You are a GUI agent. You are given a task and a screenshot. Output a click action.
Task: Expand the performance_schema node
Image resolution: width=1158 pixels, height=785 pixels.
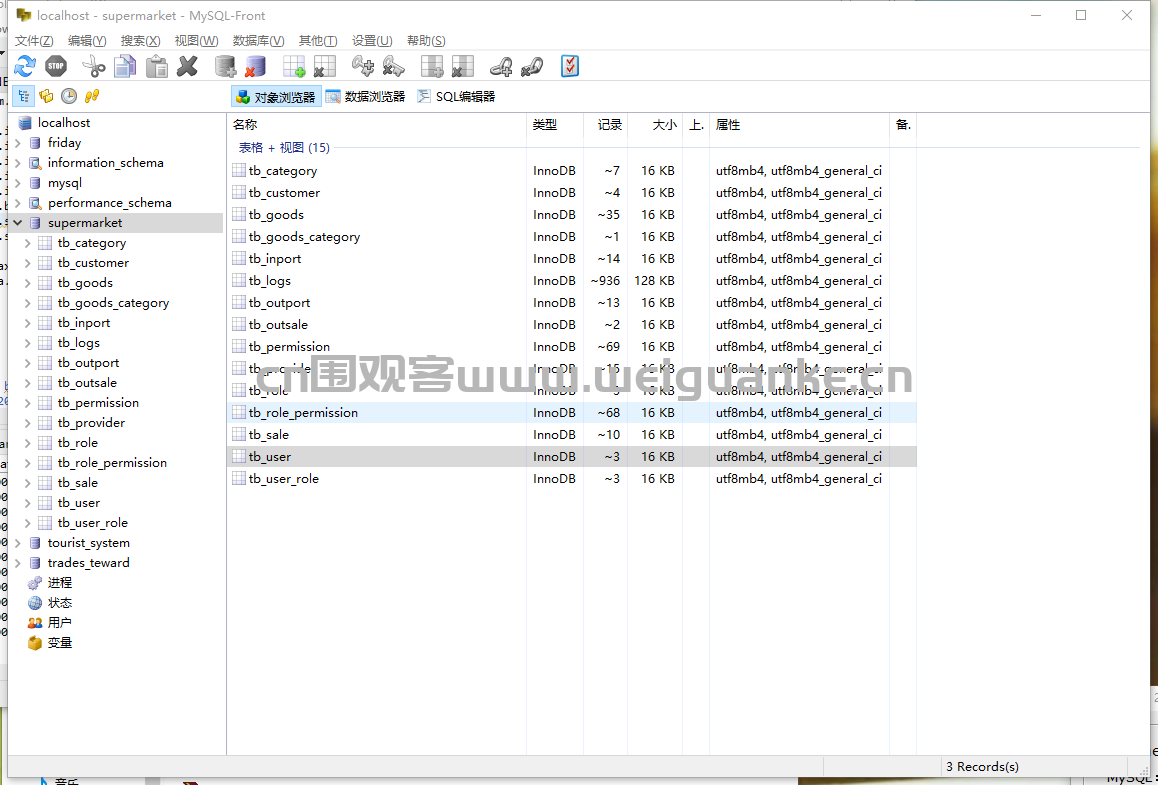pyautogui.click(x=18, y=202)
